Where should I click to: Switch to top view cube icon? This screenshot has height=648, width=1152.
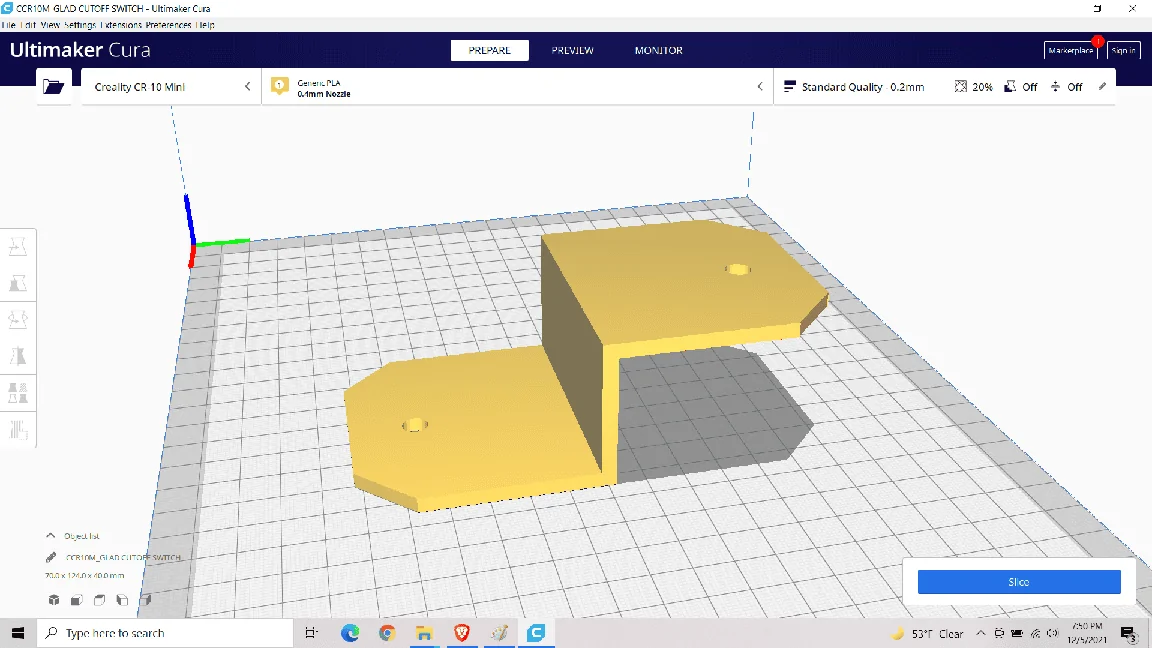pos(99,600)
